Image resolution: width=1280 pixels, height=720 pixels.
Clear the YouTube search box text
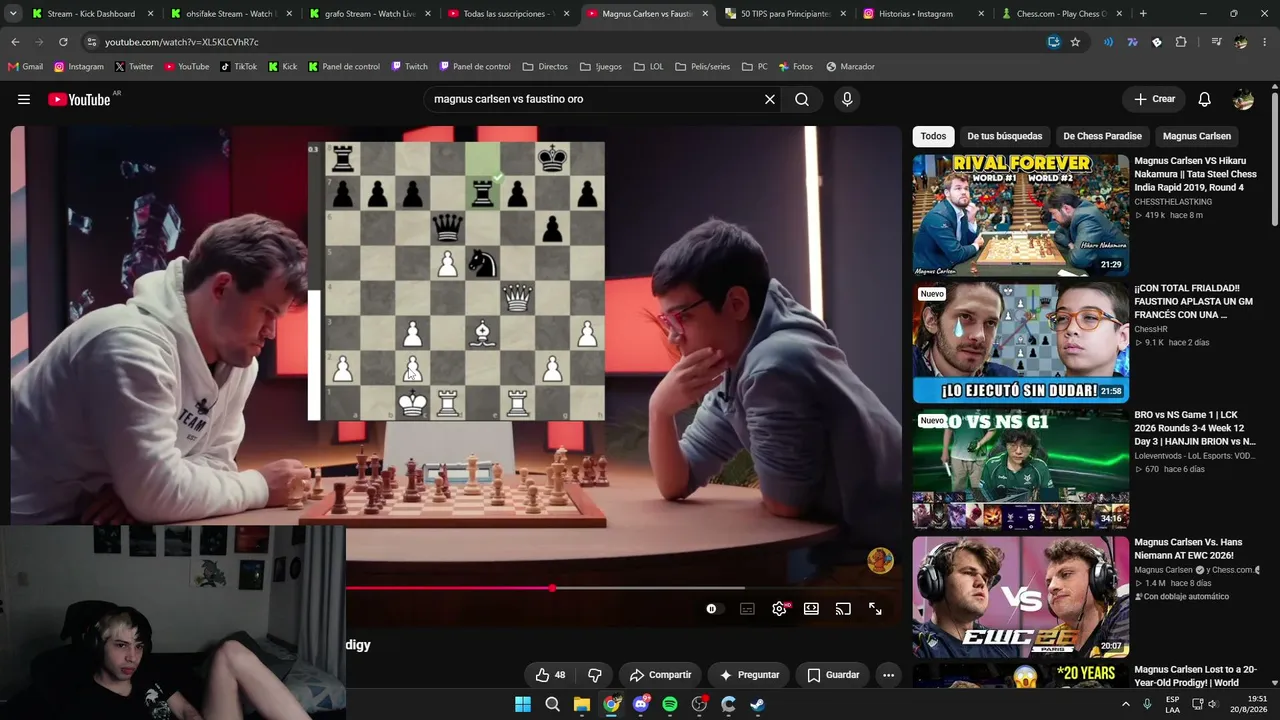(x=770, y=99)
